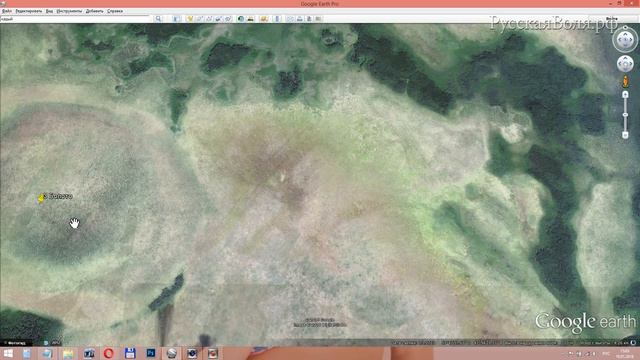Add a placemark with the yellow pin tool
This screenshot has height=360, width=640.
click(x=190, y=19)
